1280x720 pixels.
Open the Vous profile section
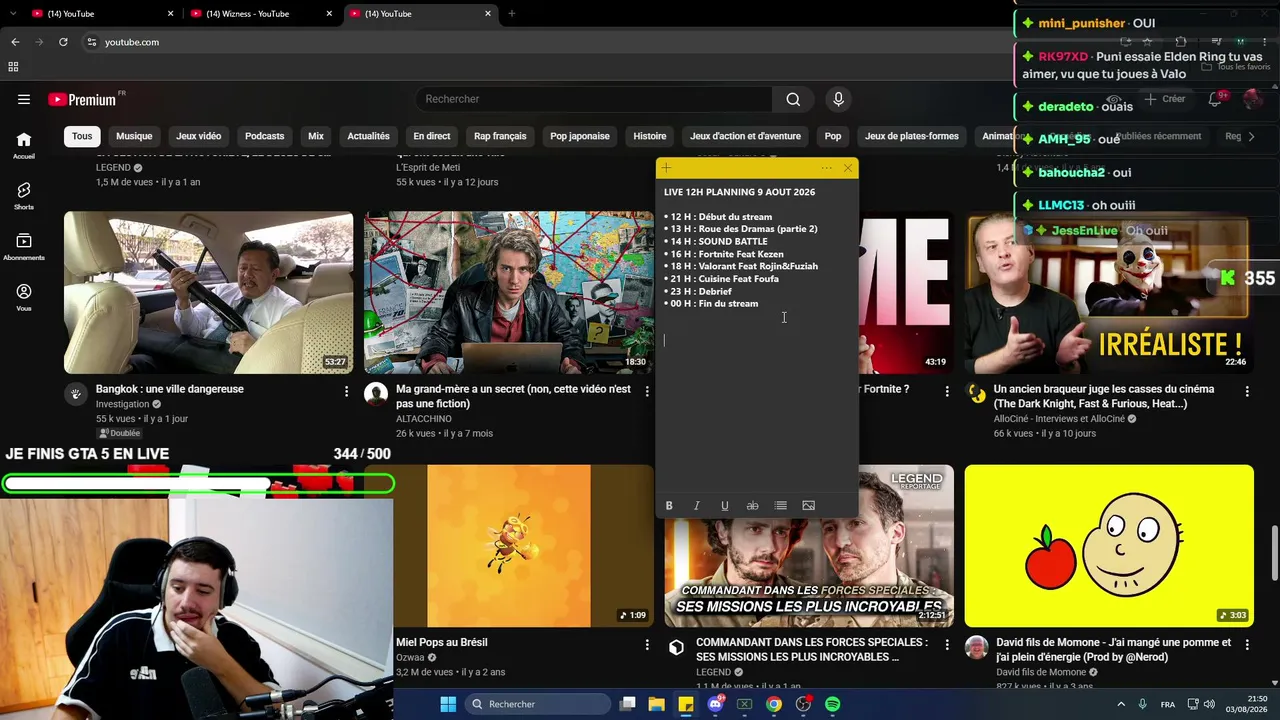24,297
